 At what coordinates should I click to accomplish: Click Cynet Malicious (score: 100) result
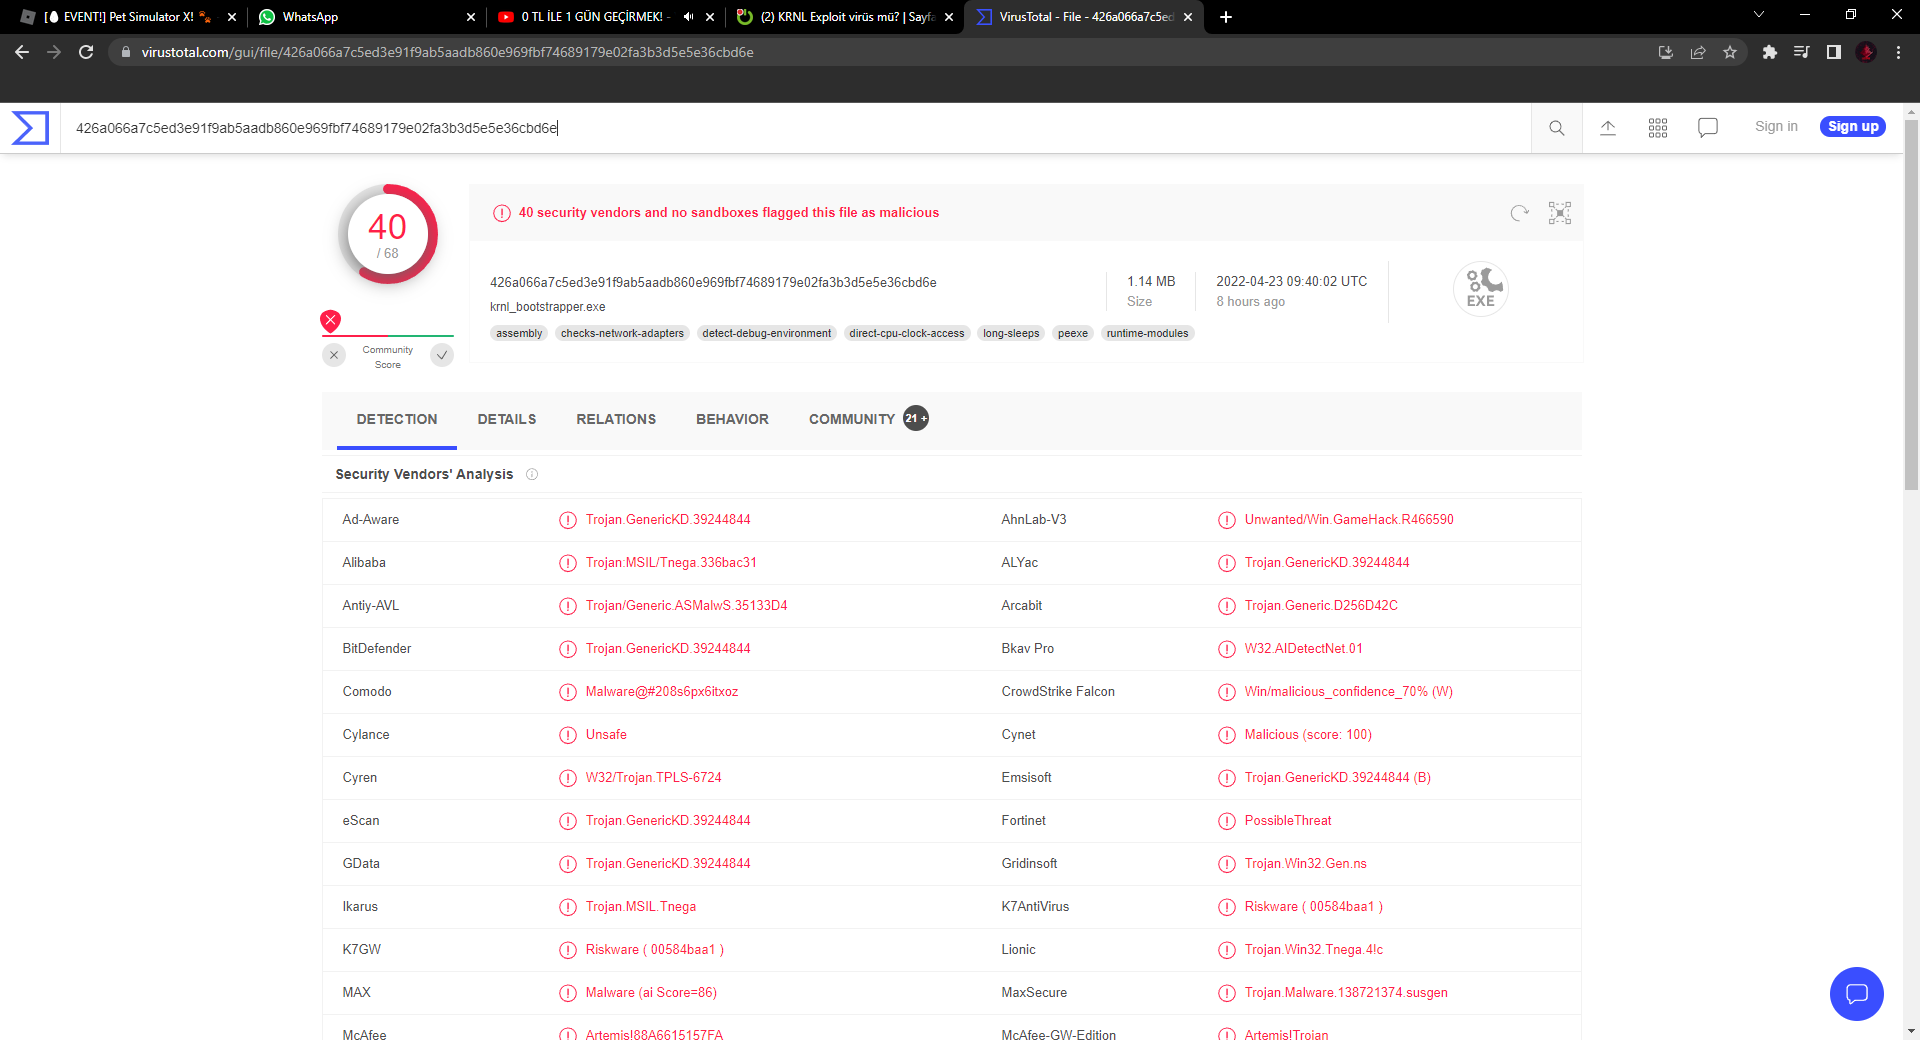pyautogui.click(x=1308, y=735)
